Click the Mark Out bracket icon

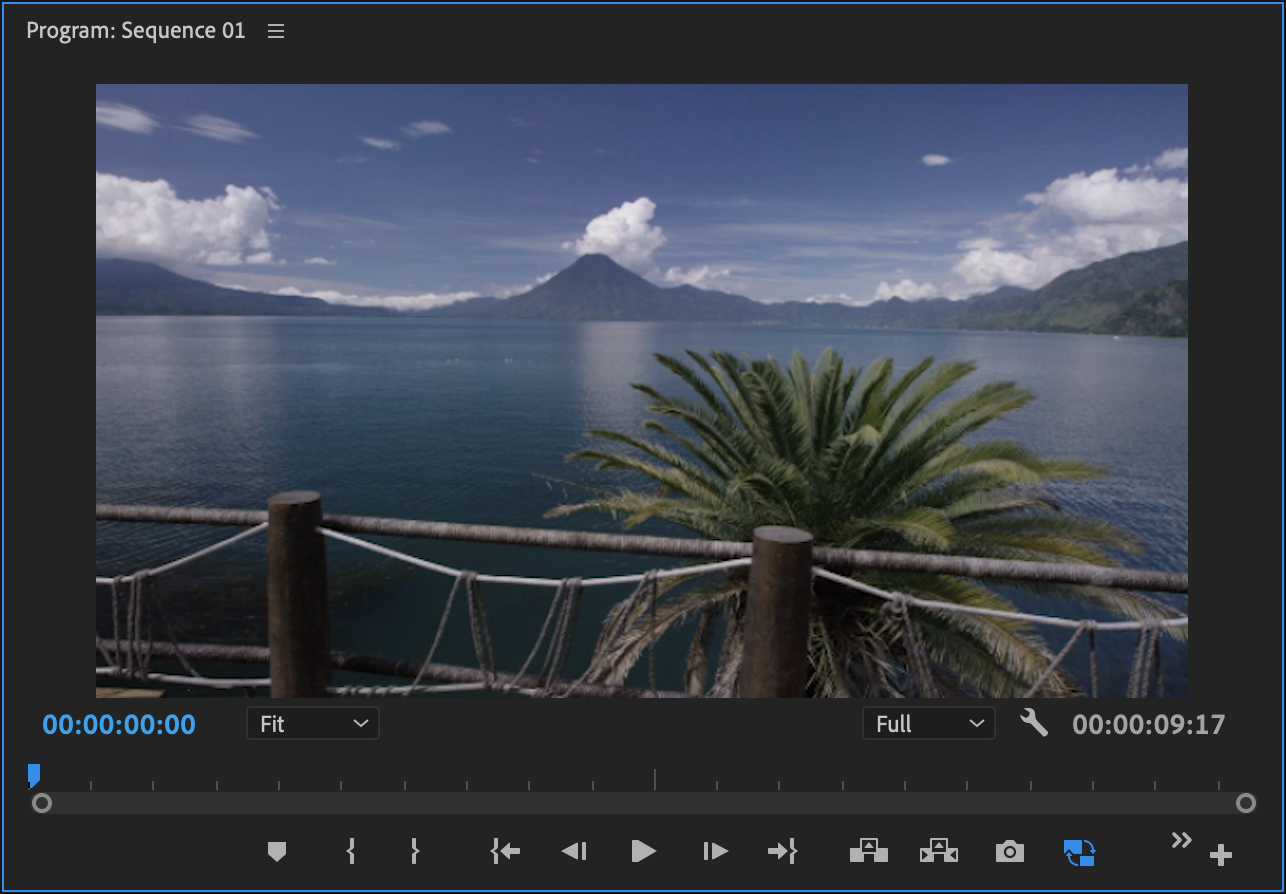(x=414, y=851)
